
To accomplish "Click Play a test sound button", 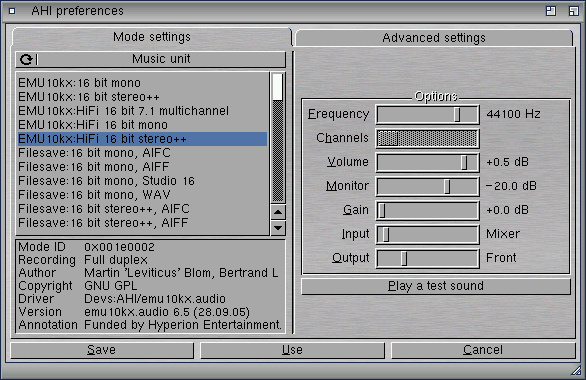I will point(436,286).
